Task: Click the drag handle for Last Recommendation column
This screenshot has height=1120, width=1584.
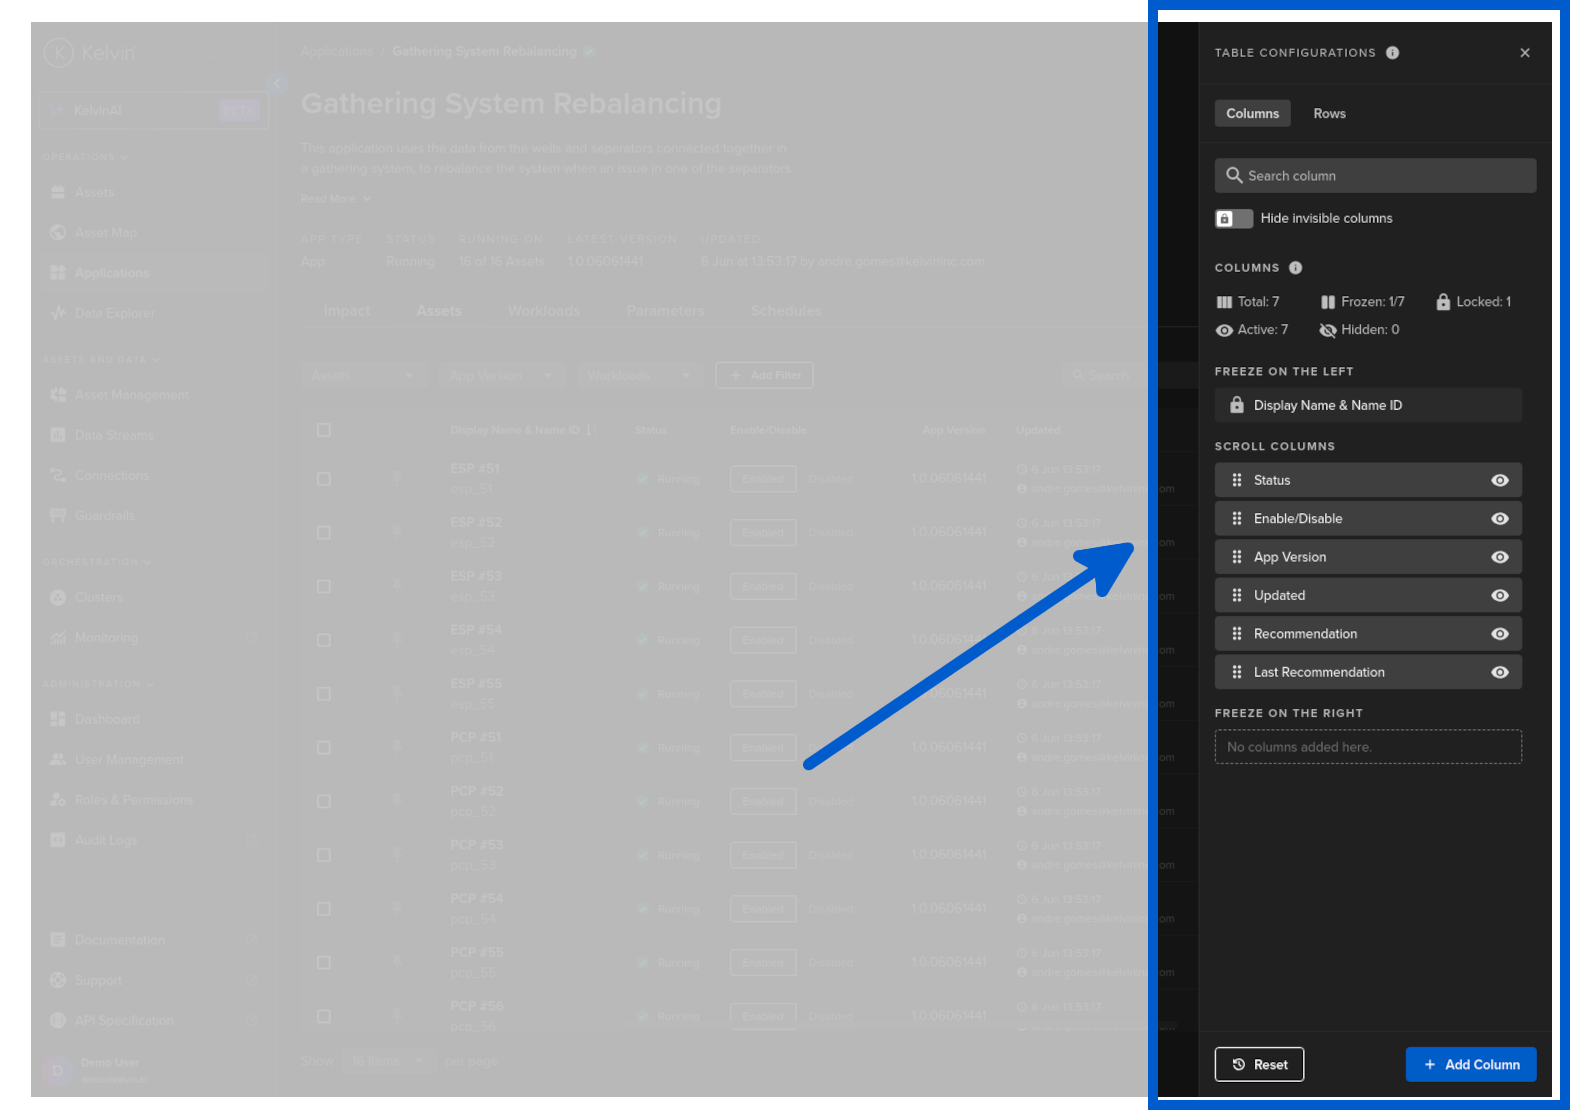Action: coord(1237,673)
